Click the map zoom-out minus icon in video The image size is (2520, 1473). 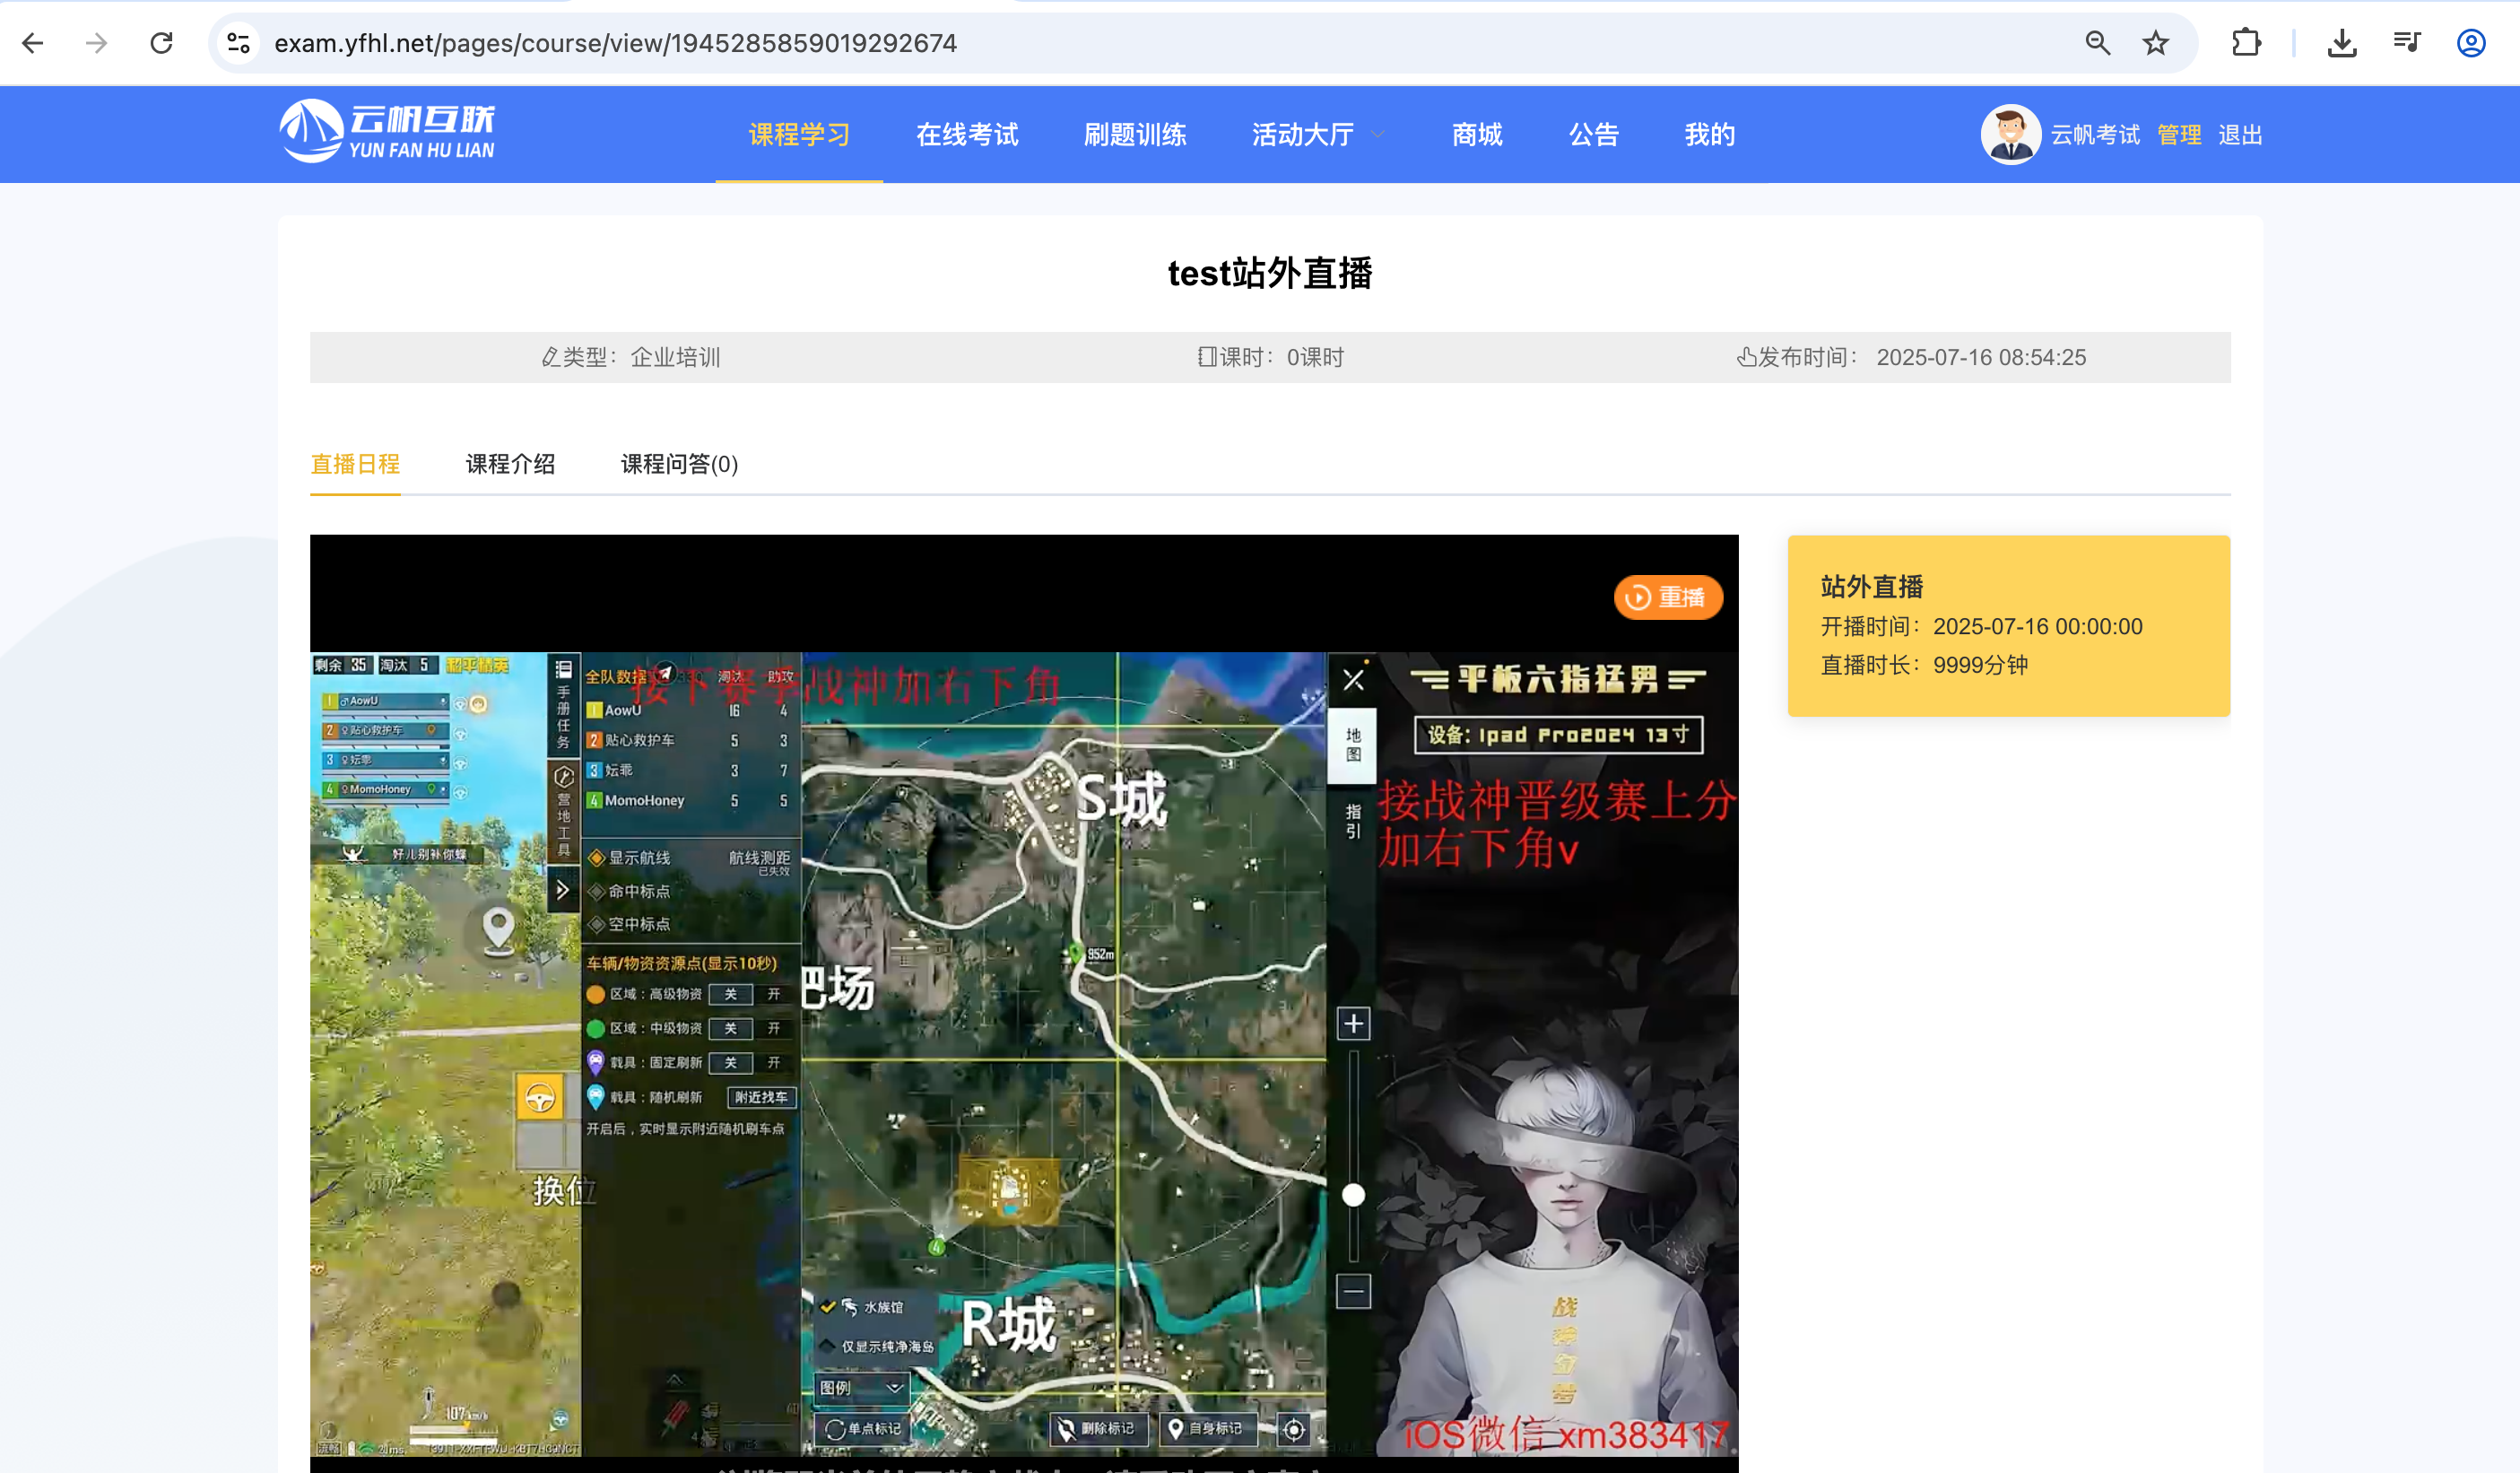click(1353, 1291)
